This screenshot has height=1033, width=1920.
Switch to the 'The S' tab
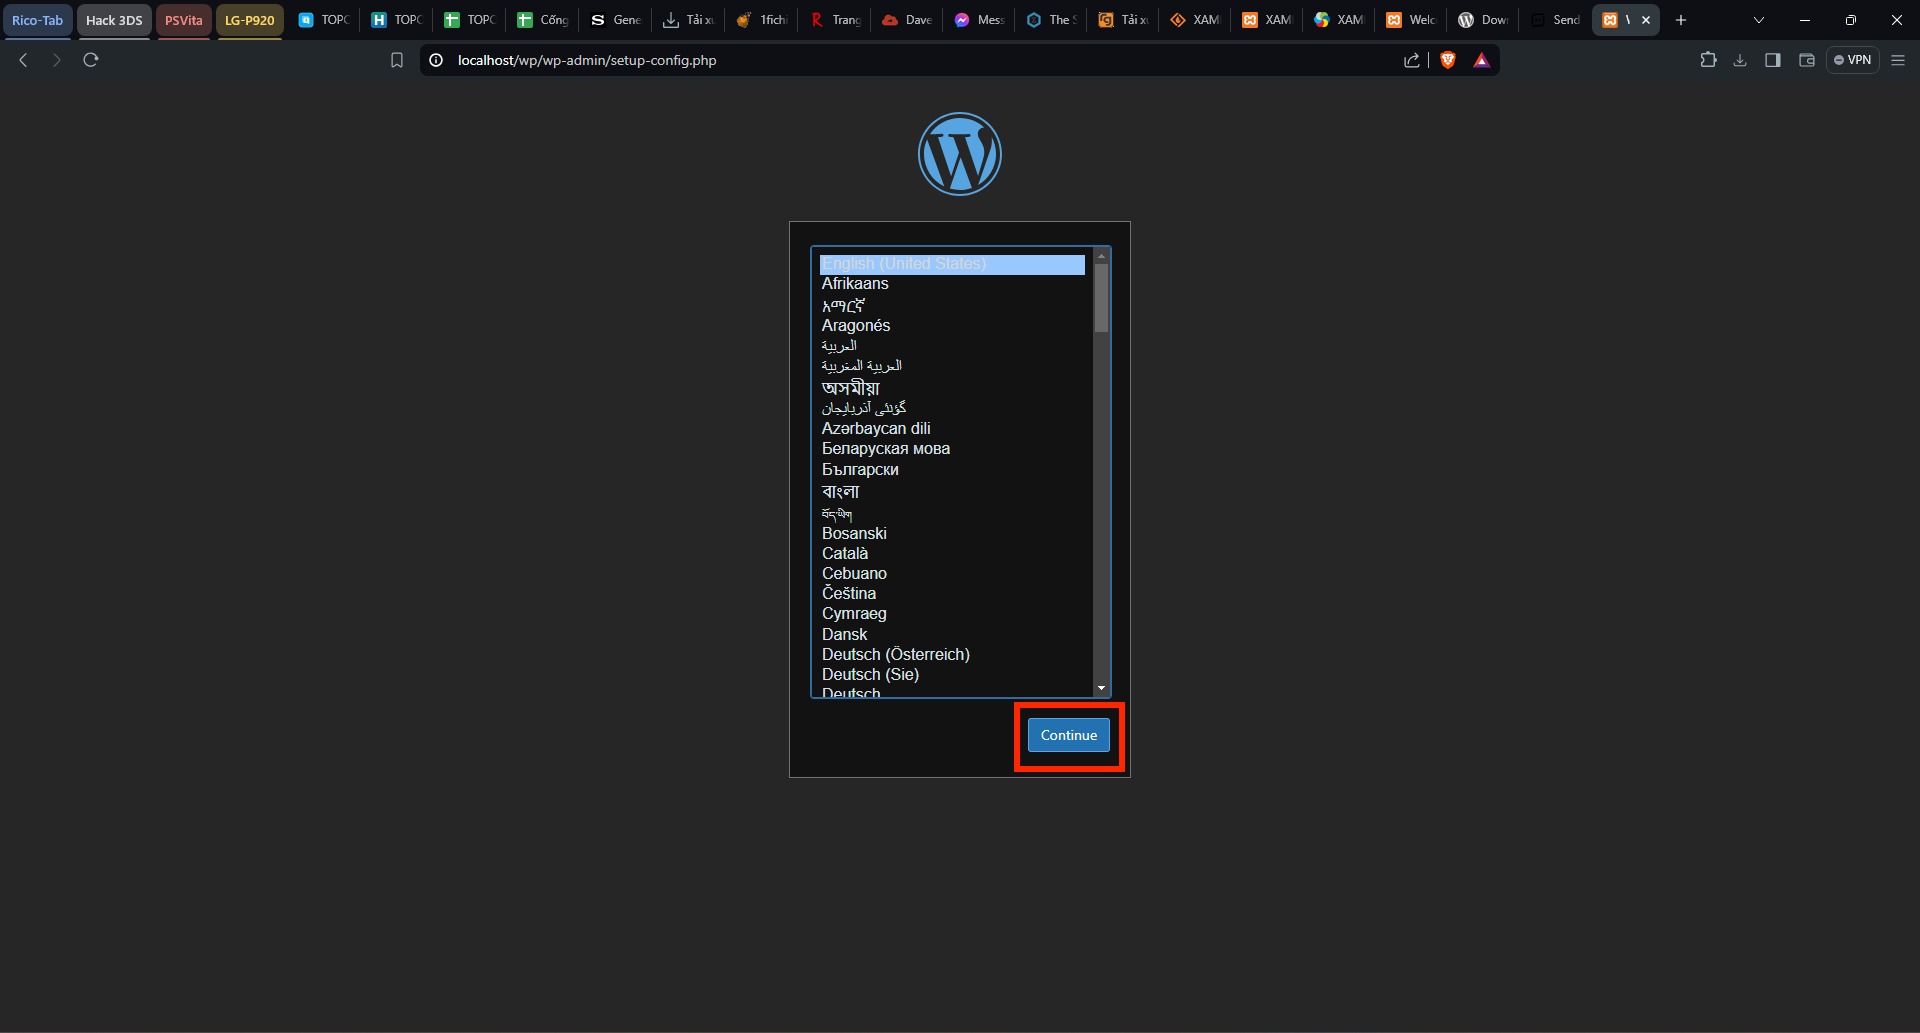click(x=1051, y=20)
